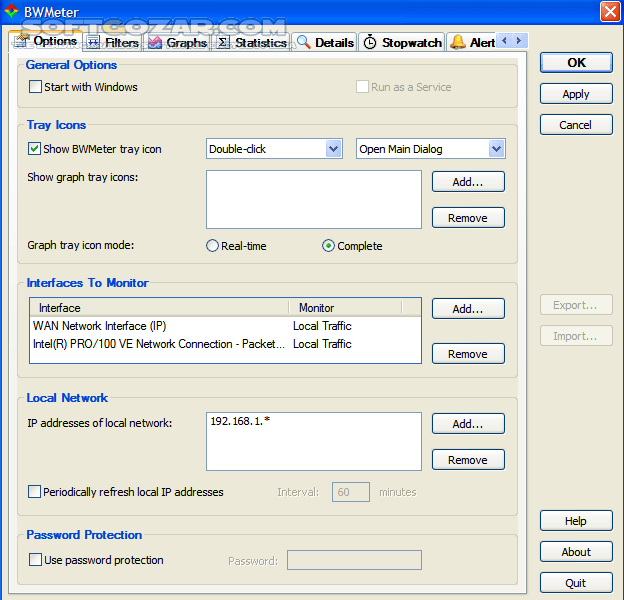Open Help from the side buttons

coord(576,521)
